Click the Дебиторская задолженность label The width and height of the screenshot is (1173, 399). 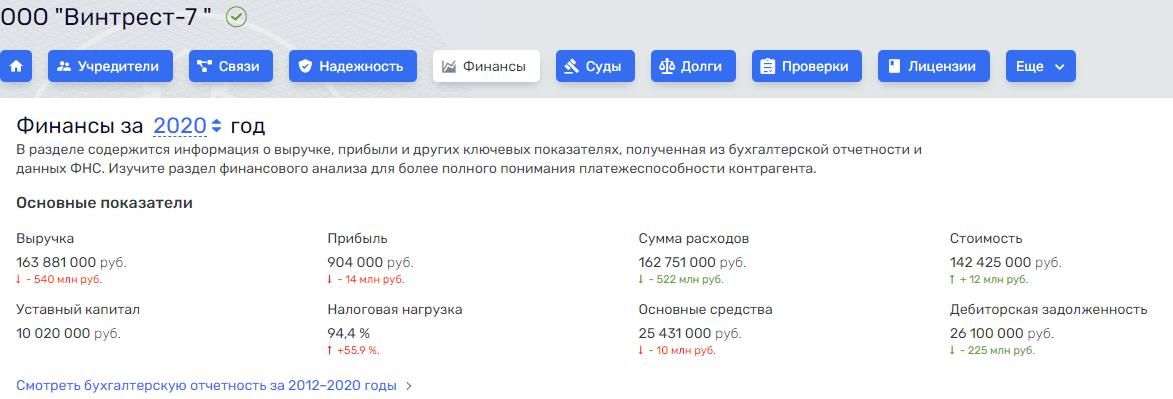[1049, 310]
